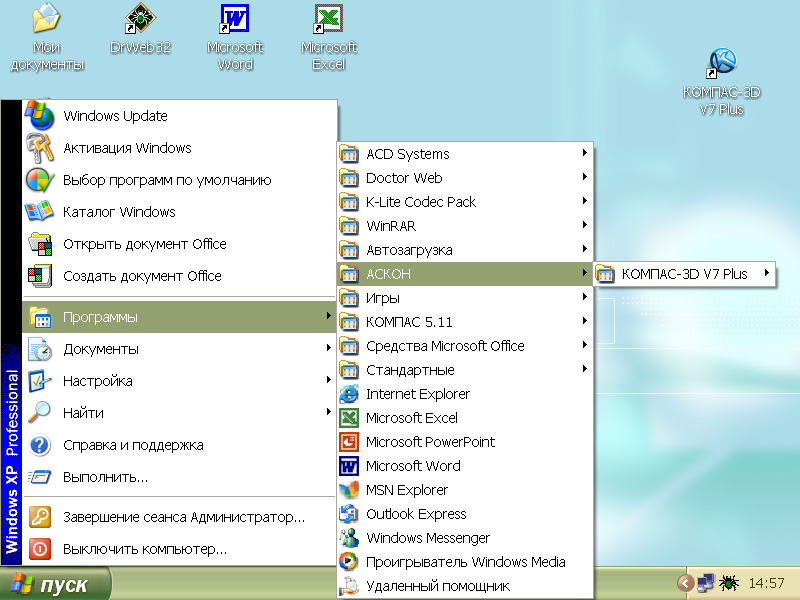Click the Выполнить run icon
This screenshot has height=600, width=800.
coord(40,477)
